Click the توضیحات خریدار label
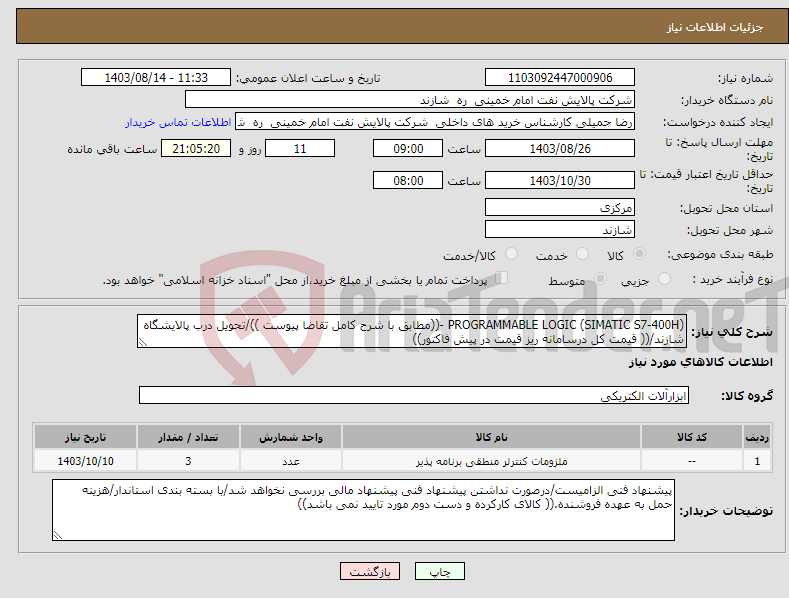This screenshot has width=789, height=598. [726, 511]
